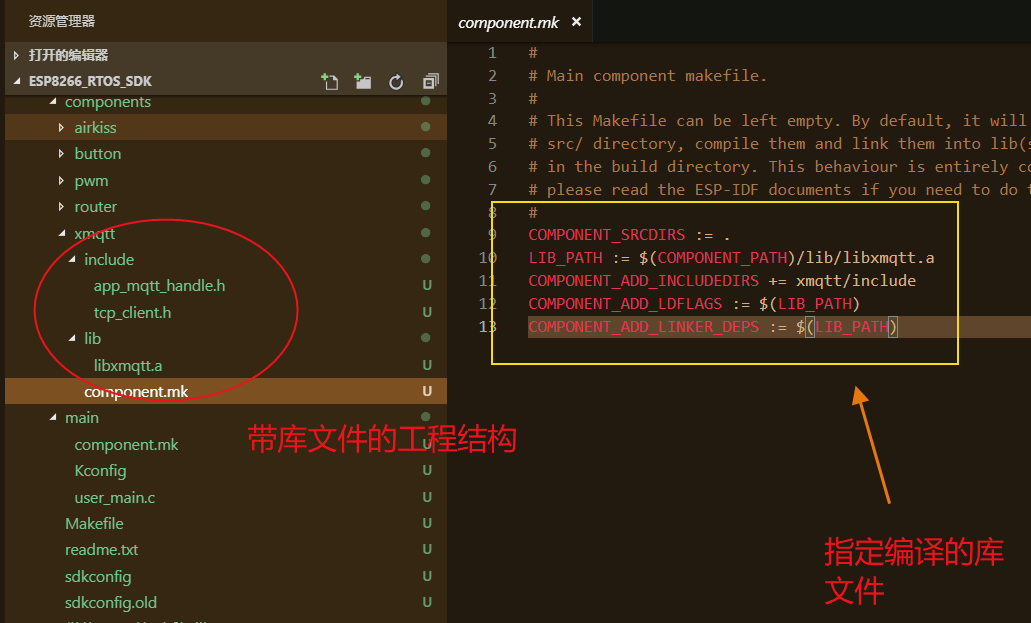Screen dimensions: 1031x623
Task: Expand the airkiss folder
Action: (61, 127)
